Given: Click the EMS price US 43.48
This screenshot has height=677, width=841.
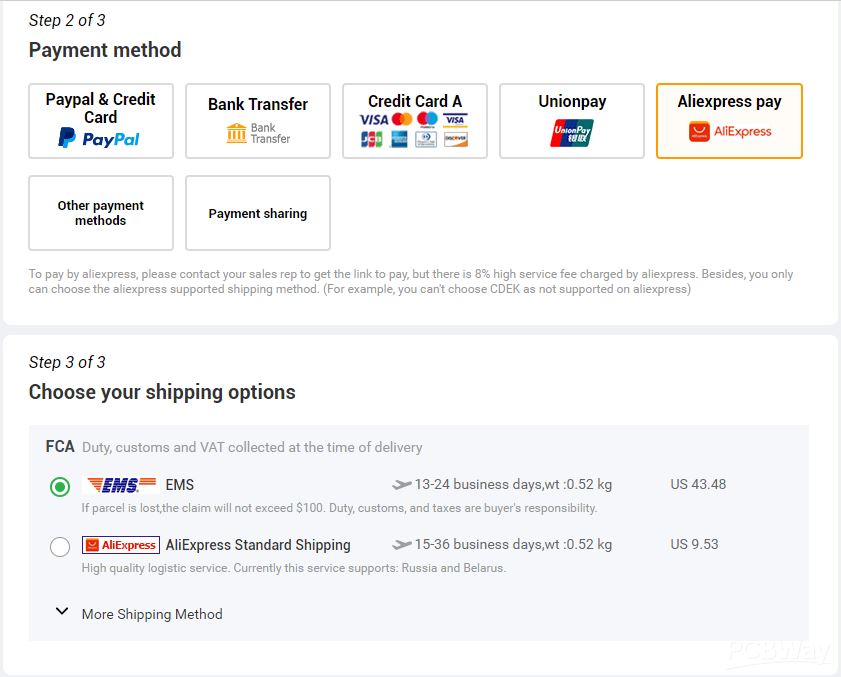Looking at the screenshot, I should click(698, 484).
